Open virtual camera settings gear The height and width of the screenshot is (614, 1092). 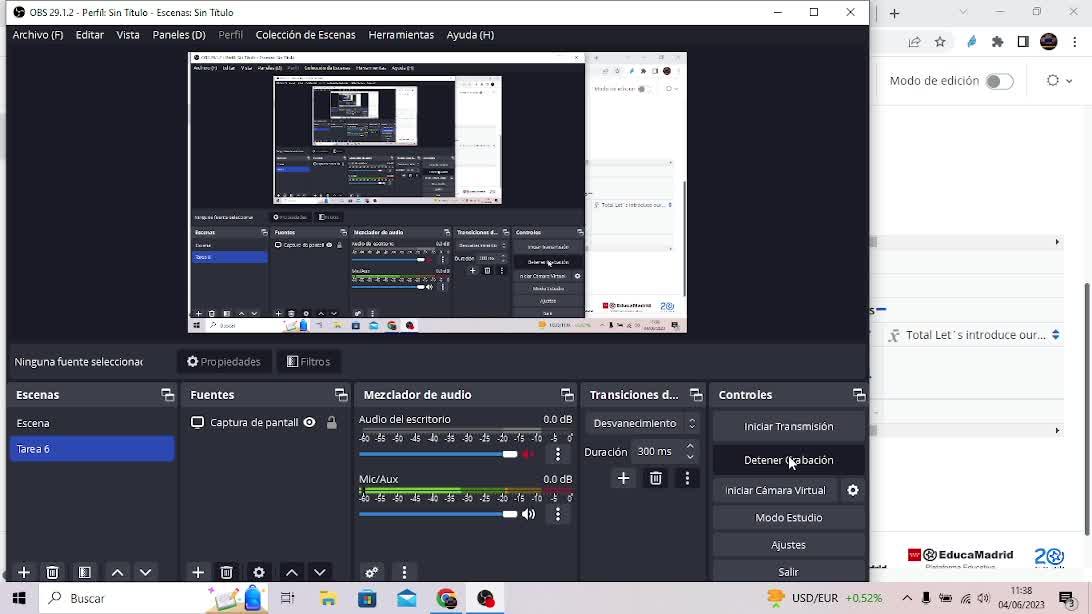pyautogui.click(x=853, y=490)
